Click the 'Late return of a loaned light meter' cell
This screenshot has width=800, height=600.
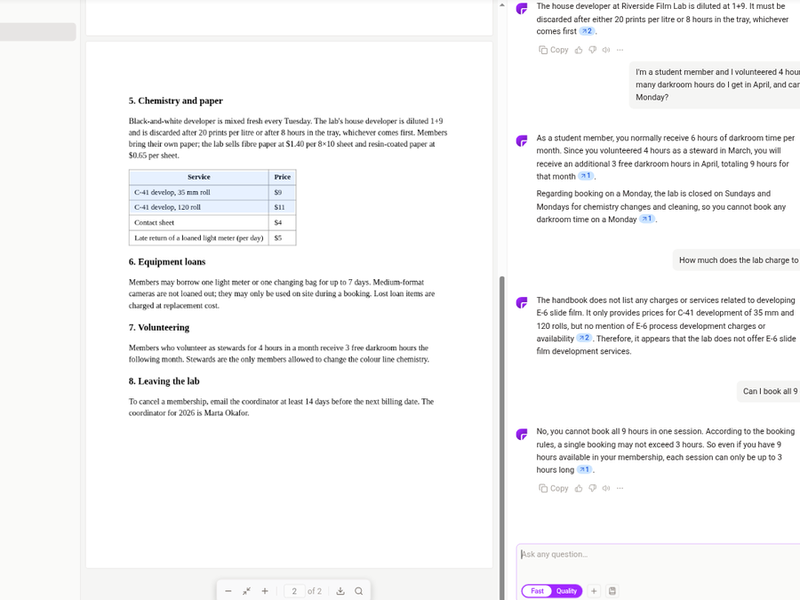[x=198, y=238]
